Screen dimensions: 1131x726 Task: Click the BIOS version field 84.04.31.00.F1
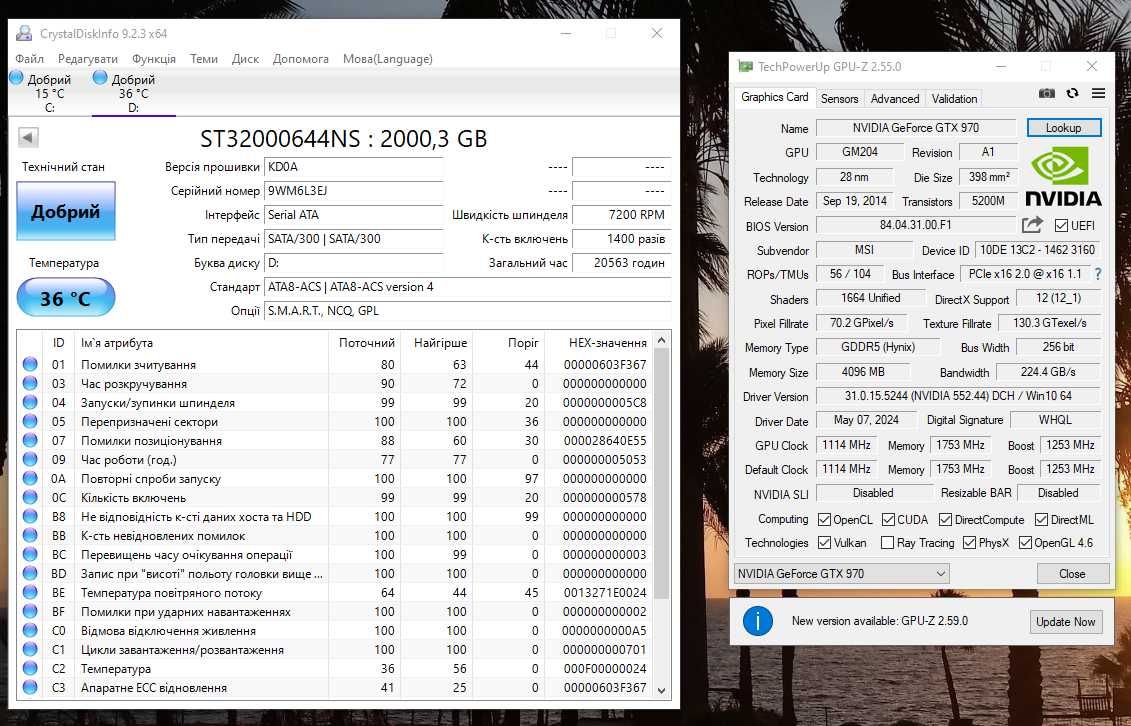[x=916, y=225]
